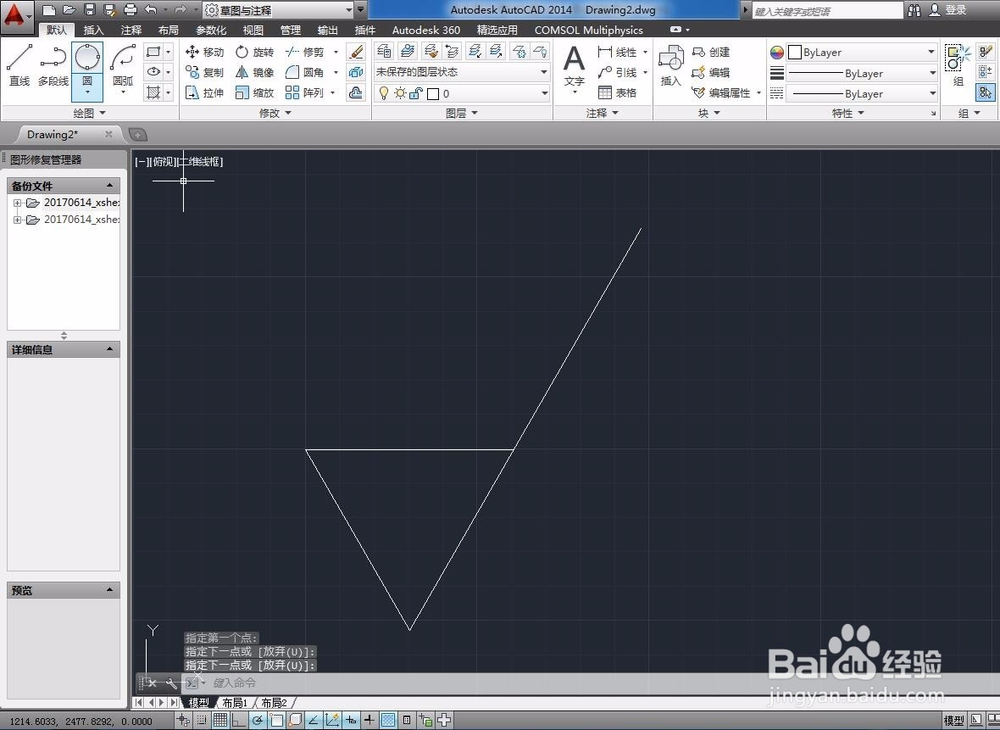1000x730 pixels.
Task: Open the layer 0 dropdown list
Action: pos(462,93)
